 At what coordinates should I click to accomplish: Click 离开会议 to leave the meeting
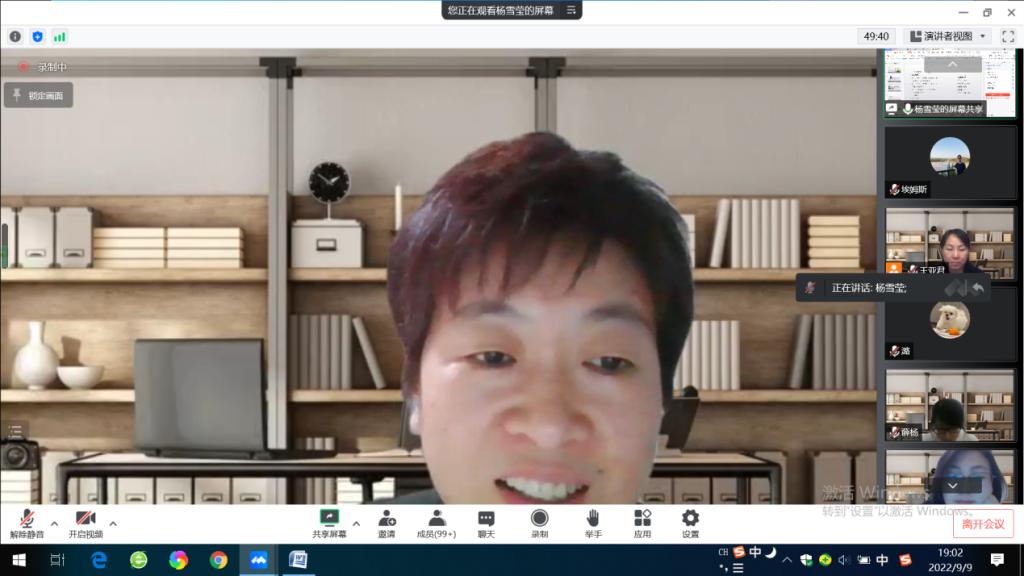pyautogui.click(x=983, y=523)
